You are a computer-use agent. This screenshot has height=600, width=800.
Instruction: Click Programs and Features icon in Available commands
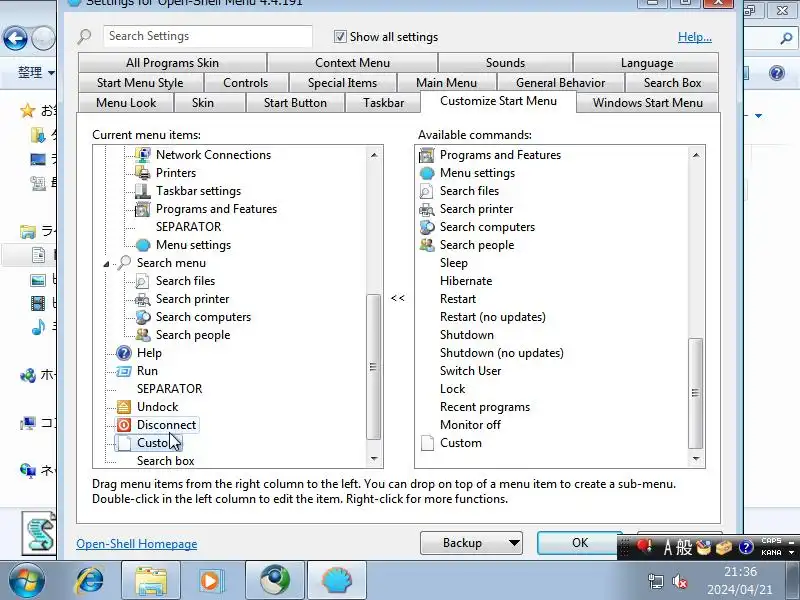coord(427,155)
